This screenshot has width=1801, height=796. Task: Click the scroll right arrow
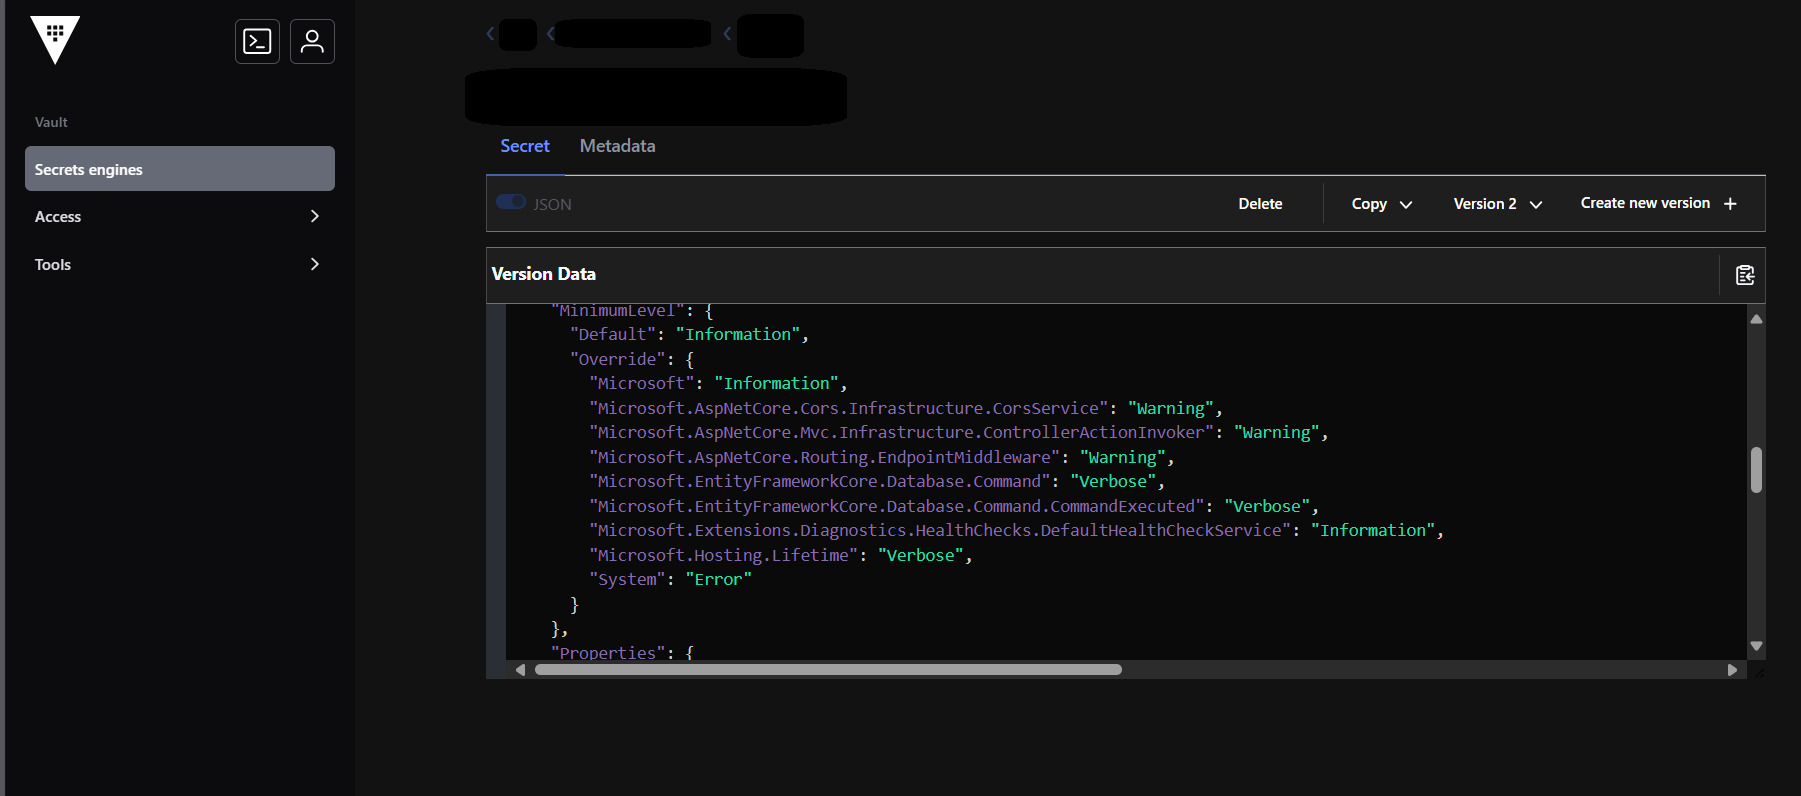(x=1732, y=670)
